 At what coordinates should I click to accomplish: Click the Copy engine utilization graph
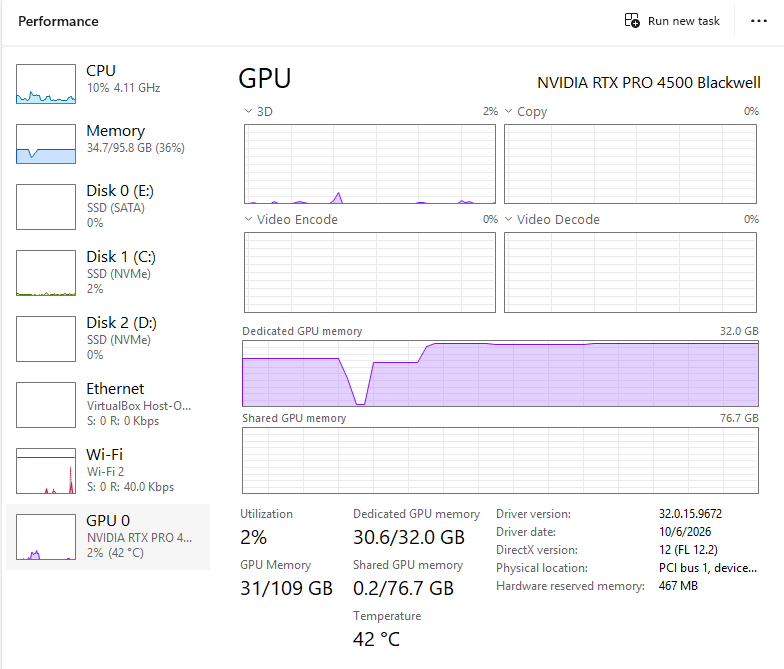click(x=630, y=164)
